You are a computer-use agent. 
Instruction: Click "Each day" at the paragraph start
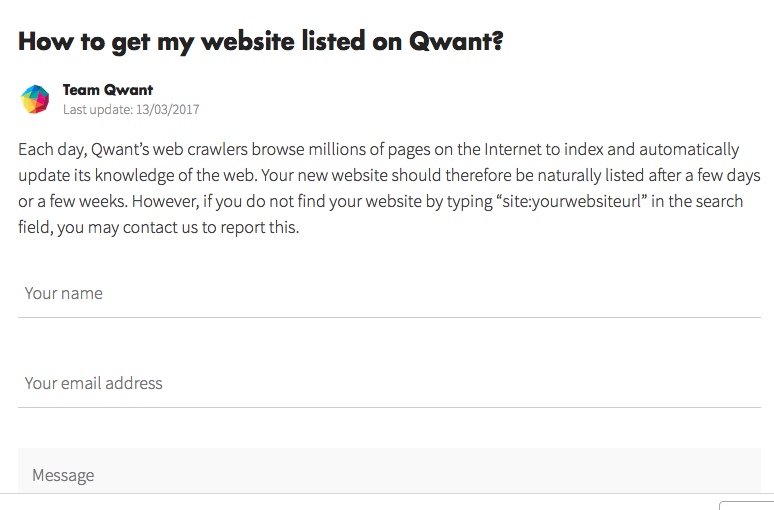tap(51, 150)
